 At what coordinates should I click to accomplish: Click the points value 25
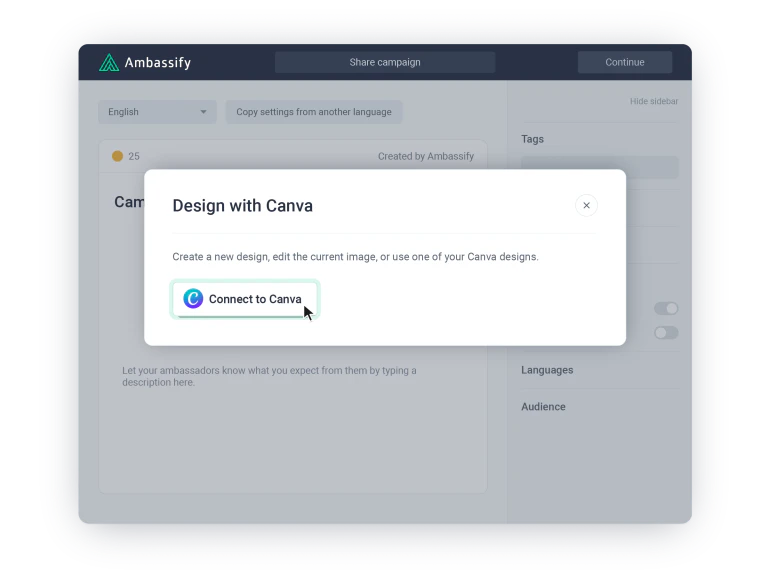pyautogui.click(x=134, y=156)
